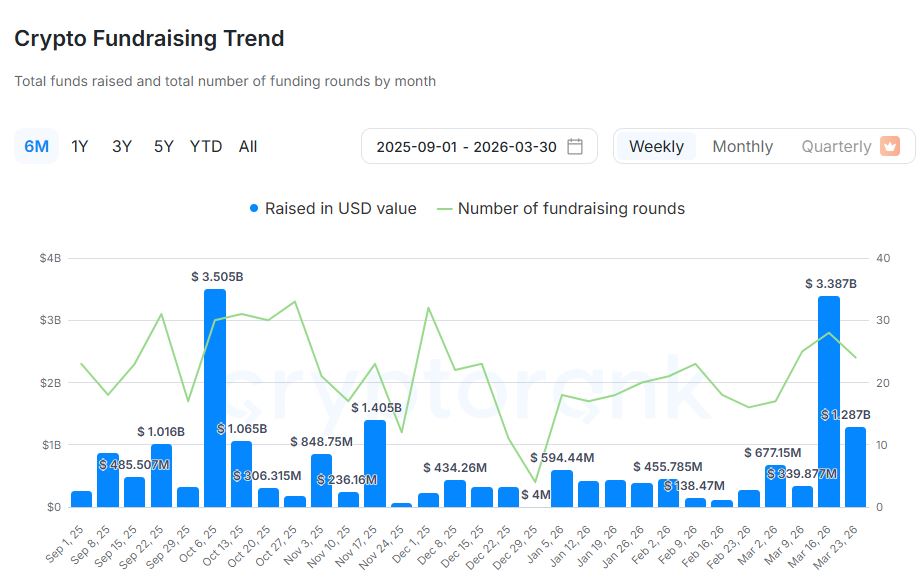Image resolution: width=920 pixels, height=580 pixels.
Task: Switch to 5Y time range
Action: coord(164,146)
